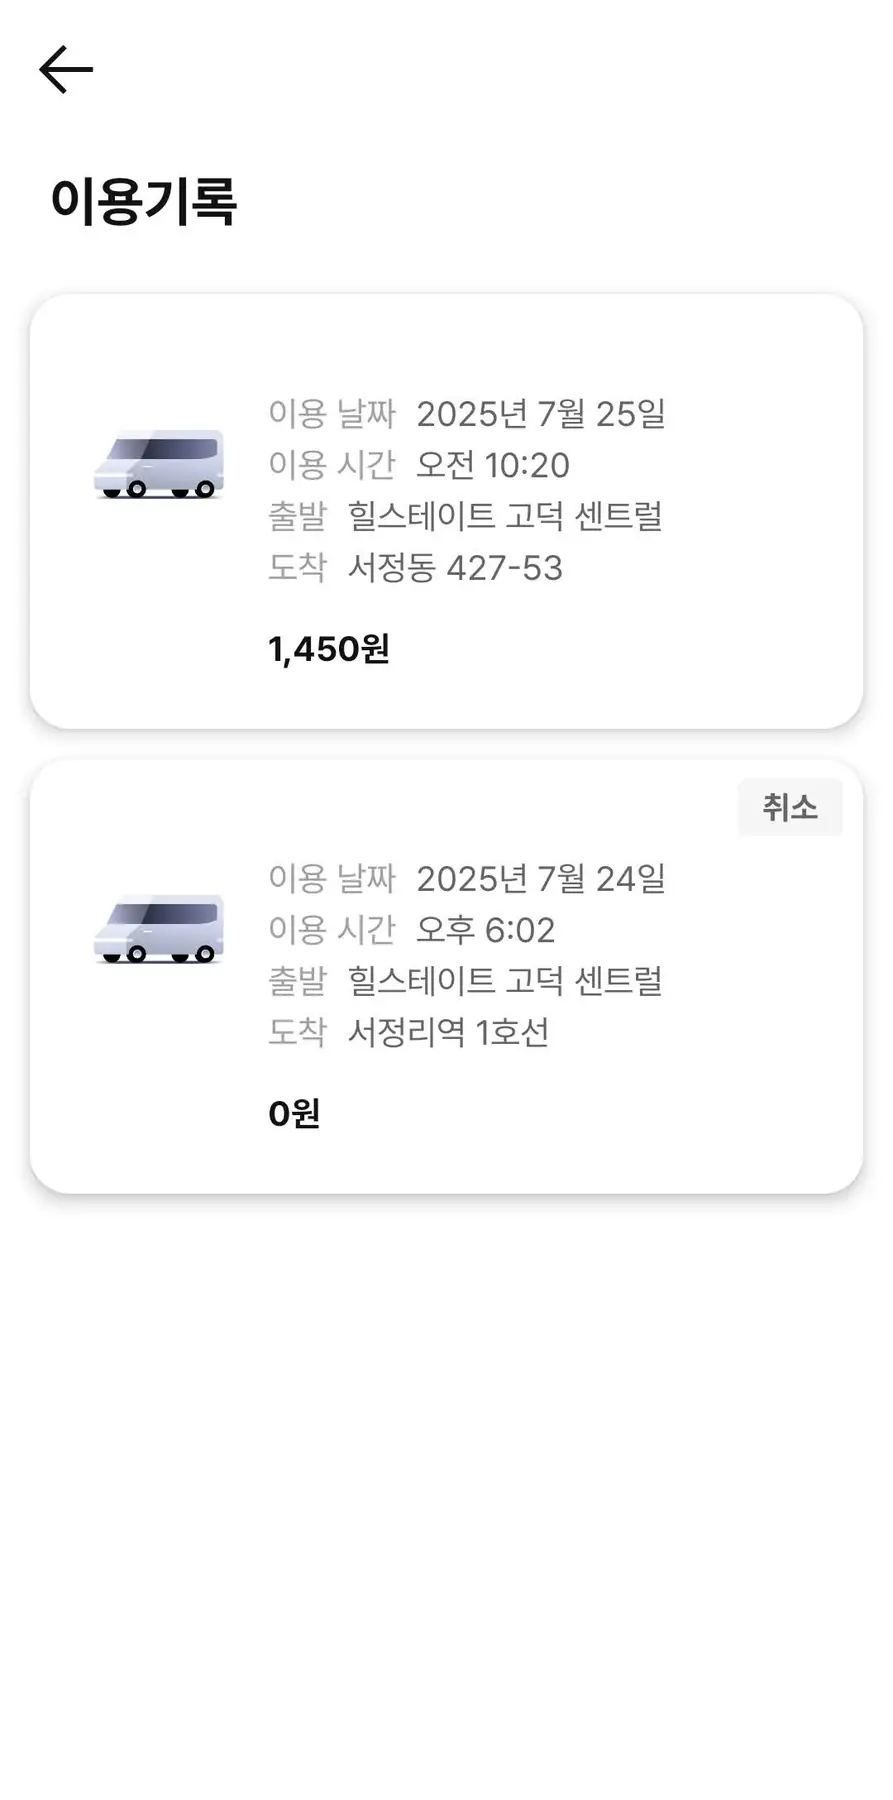
Task: Click the van icon on July 25 ride
Action: coord(159,464)
